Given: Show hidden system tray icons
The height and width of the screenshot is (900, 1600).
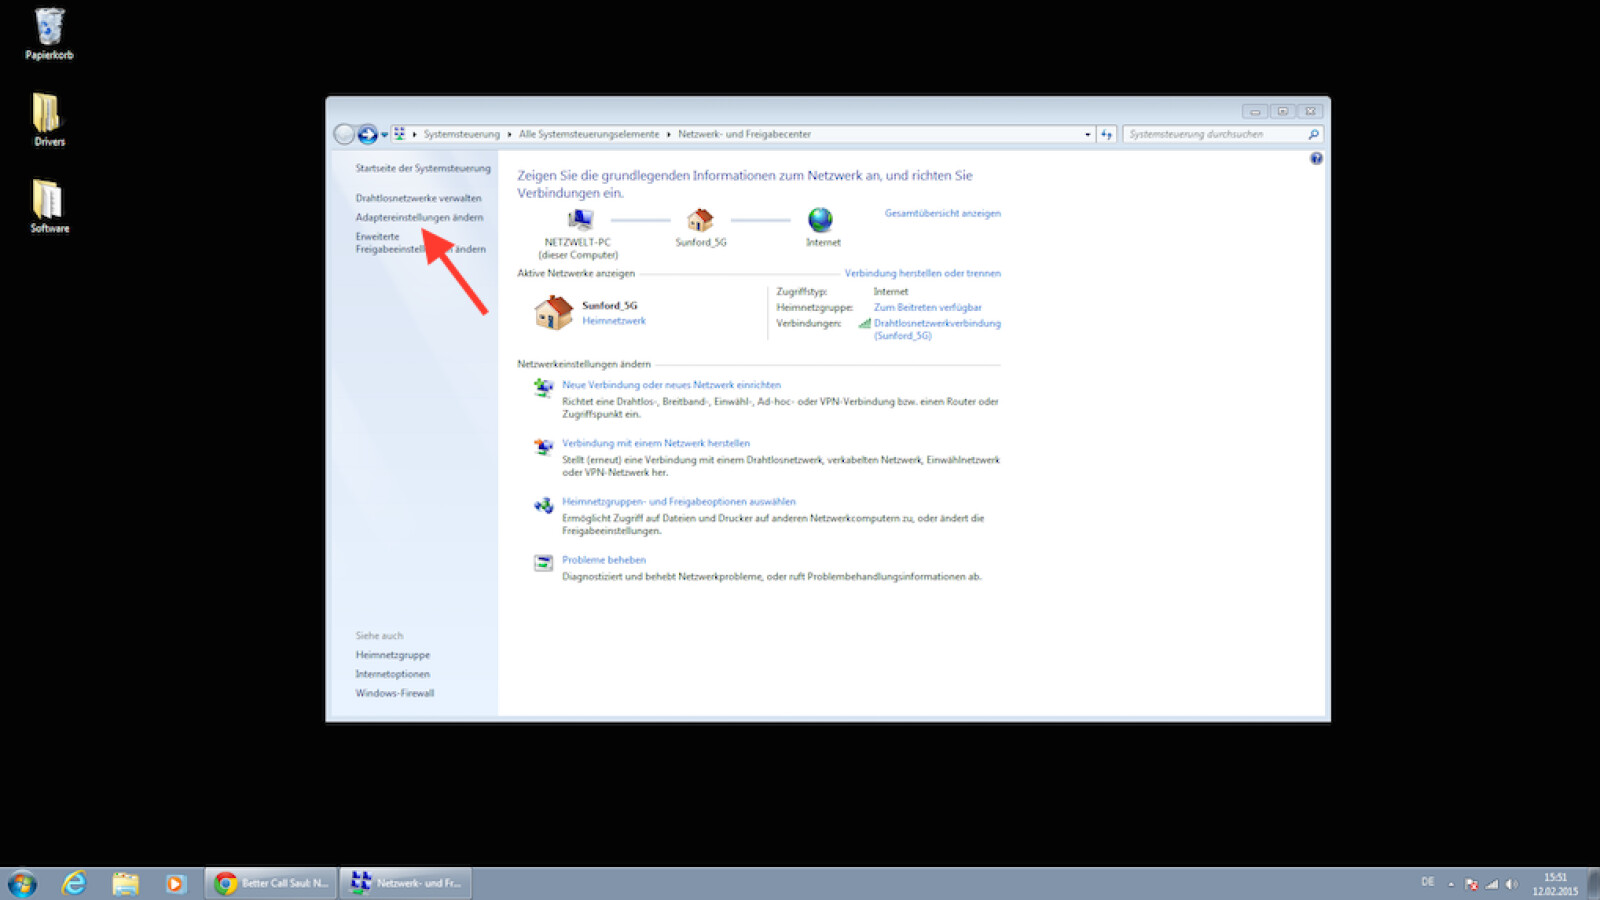Looking at the screenshot, I should [1450, 884].
